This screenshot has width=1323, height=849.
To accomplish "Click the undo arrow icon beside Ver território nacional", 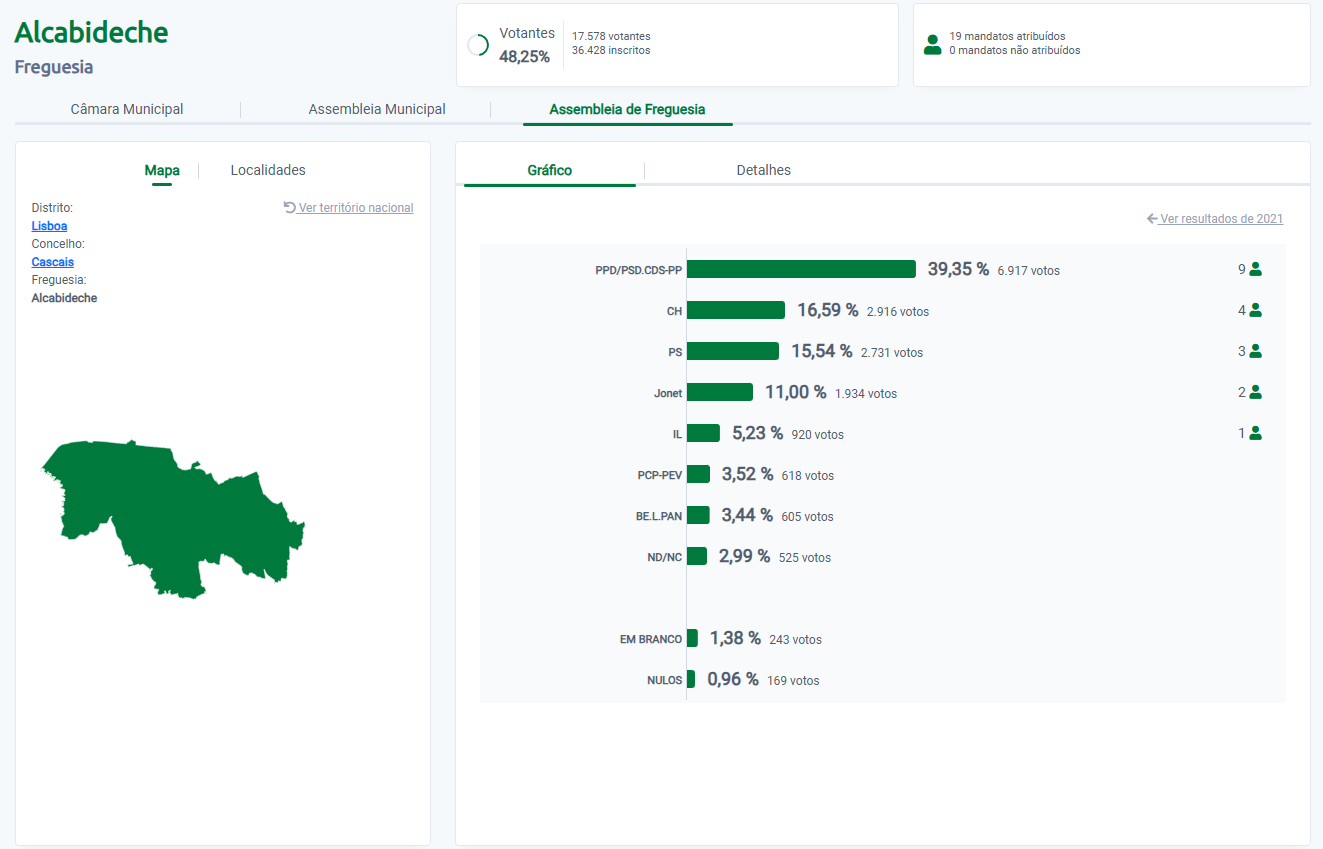I will click(x=290, y=207).
